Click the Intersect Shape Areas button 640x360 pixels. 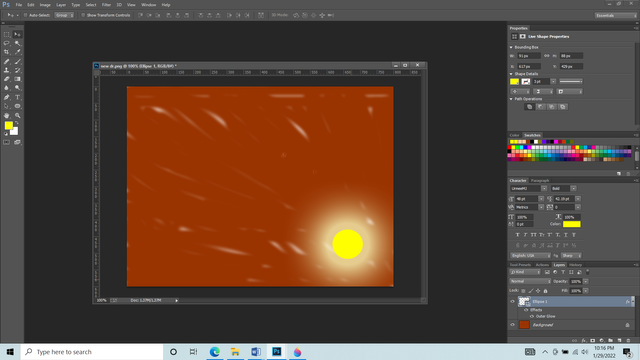(x=551, y=107)
